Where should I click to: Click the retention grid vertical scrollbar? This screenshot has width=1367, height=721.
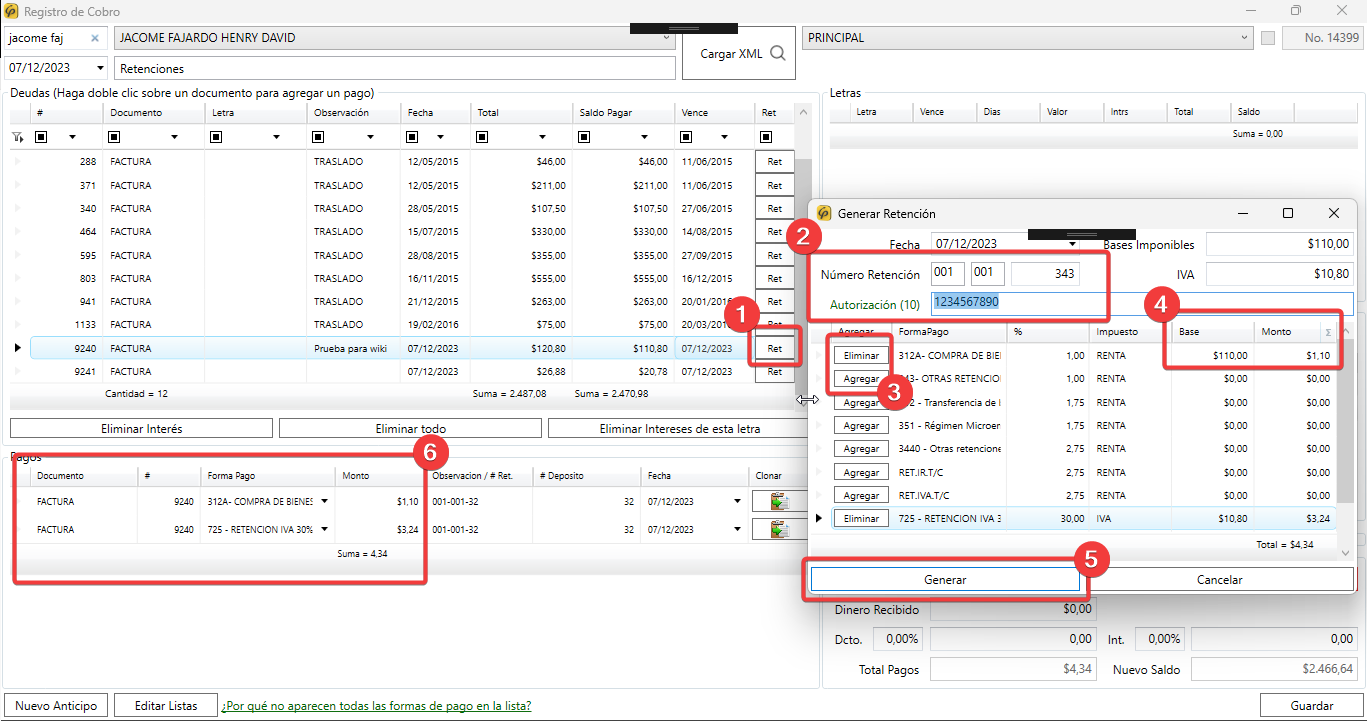click(1345, 440)
